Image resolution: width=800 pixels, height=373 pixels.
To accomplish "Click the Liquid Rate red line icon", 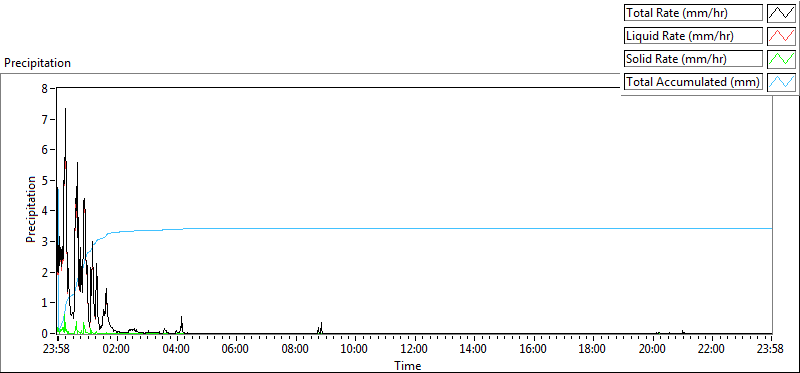I will click(782, 36).
